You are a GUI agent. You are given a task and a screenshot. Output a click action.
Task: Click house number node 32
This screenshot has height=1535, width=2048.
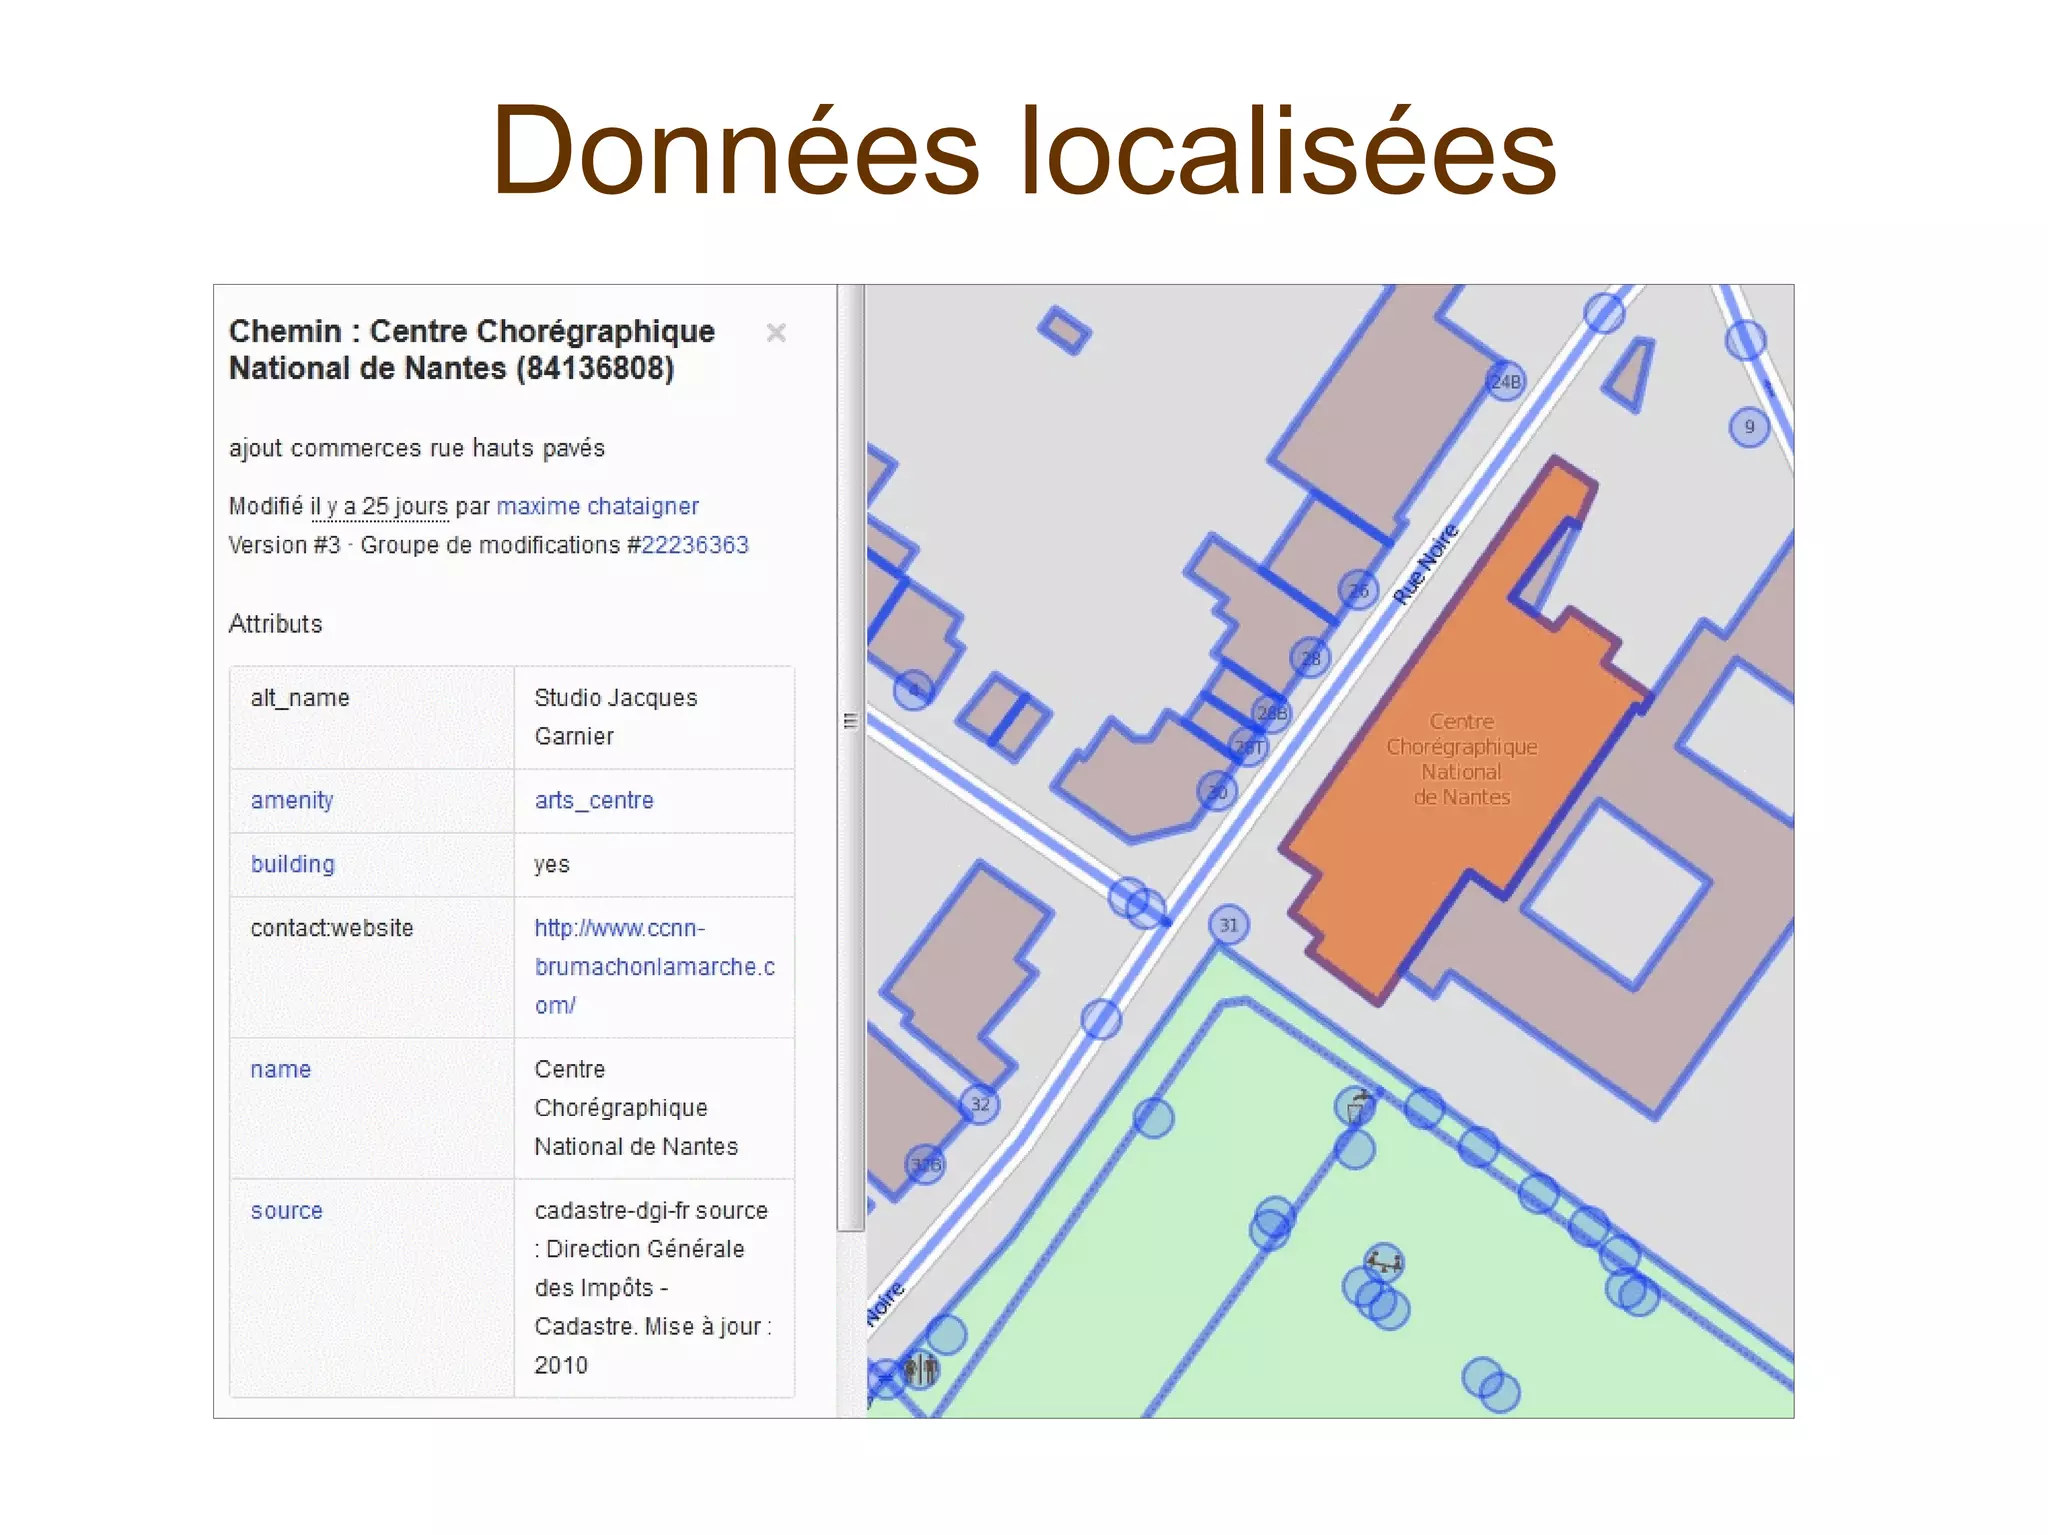(x=980, y=1104)
